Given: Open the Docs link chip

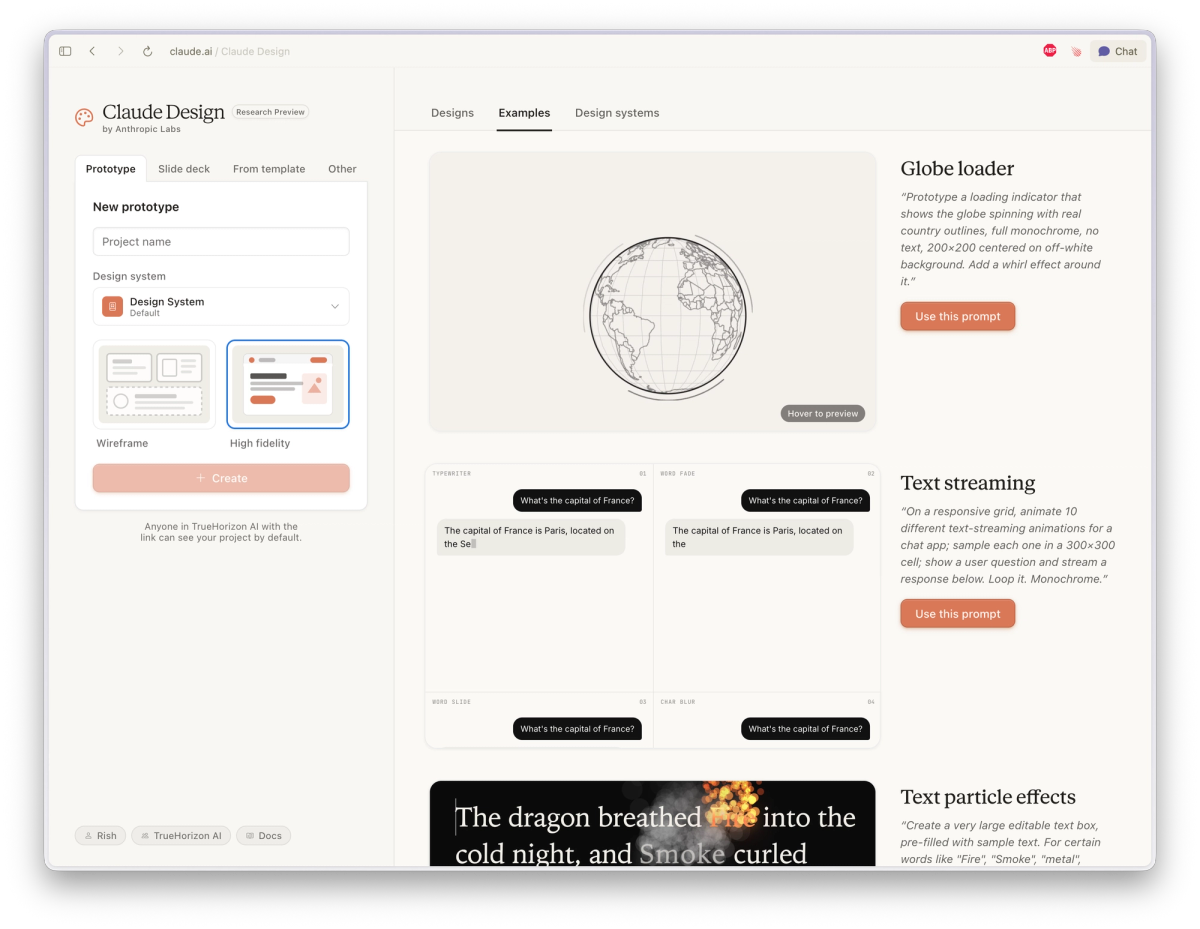Looking at the screenshot, I should coord(263,836).
